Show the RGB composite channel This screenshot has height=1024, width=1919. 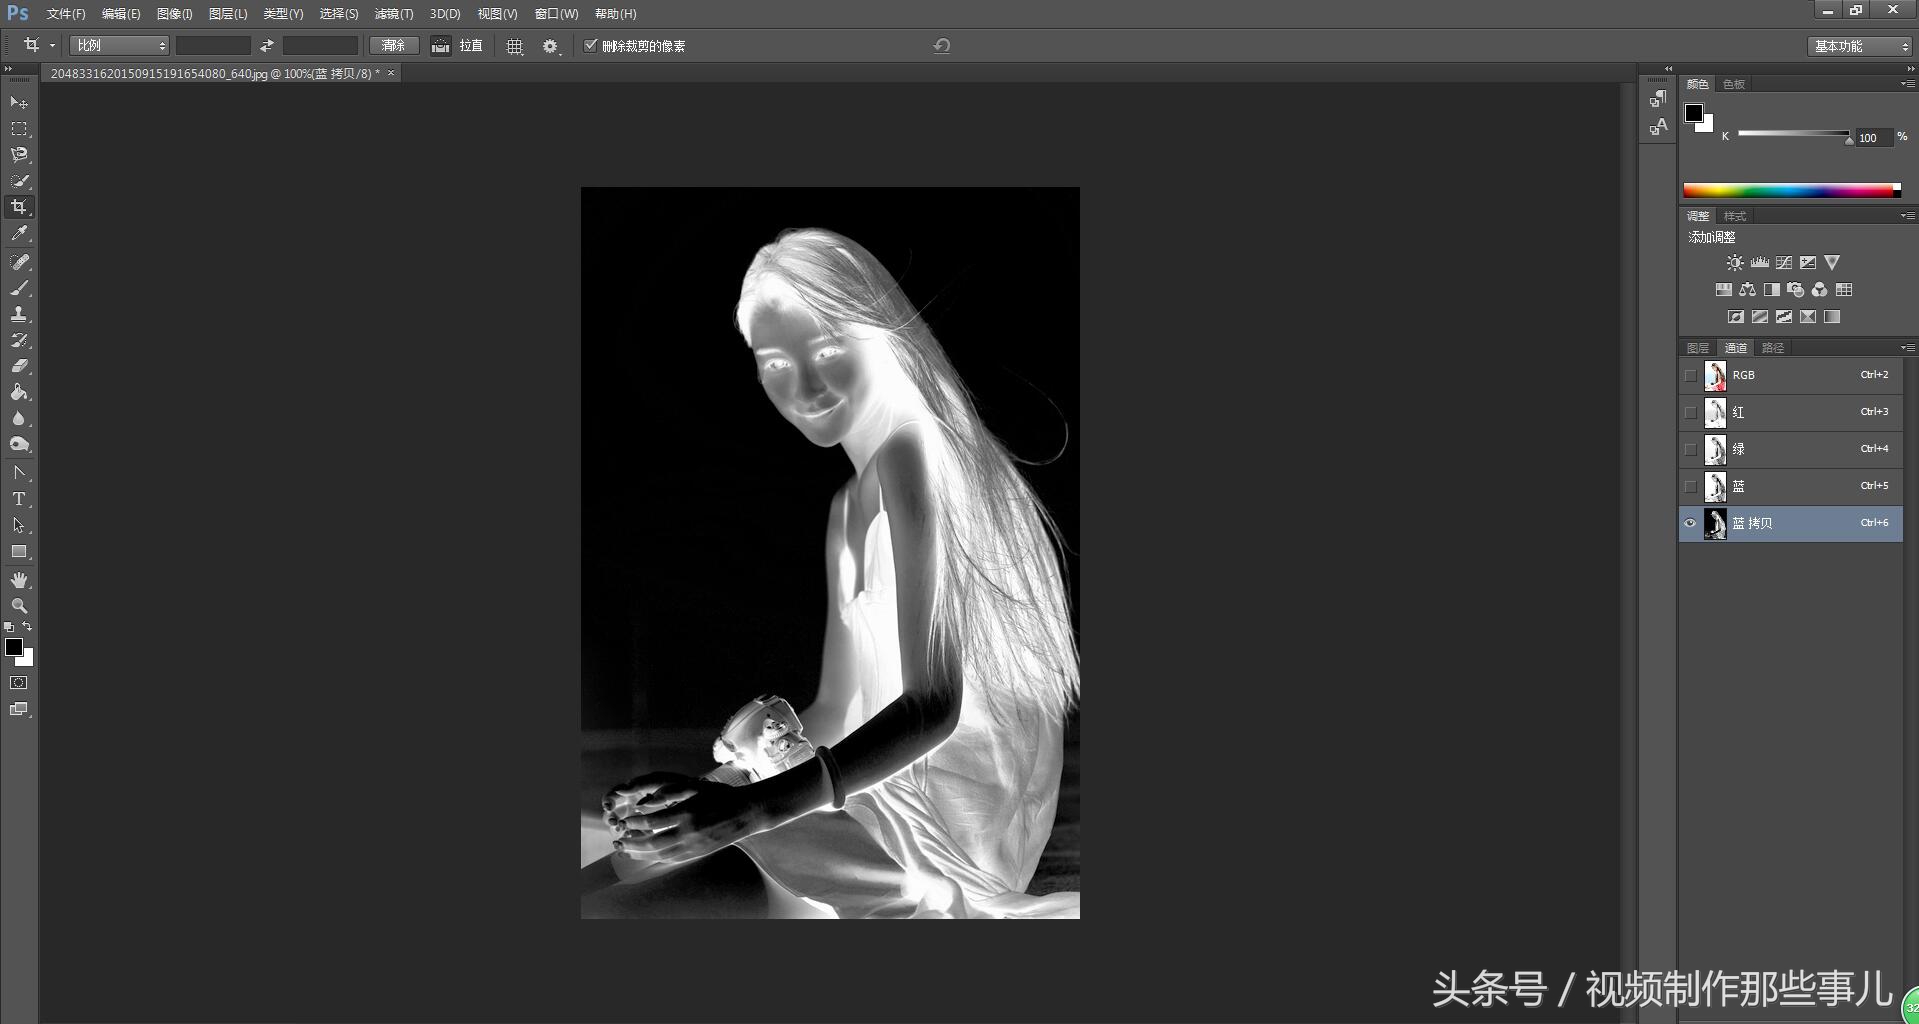[1690, 375]
